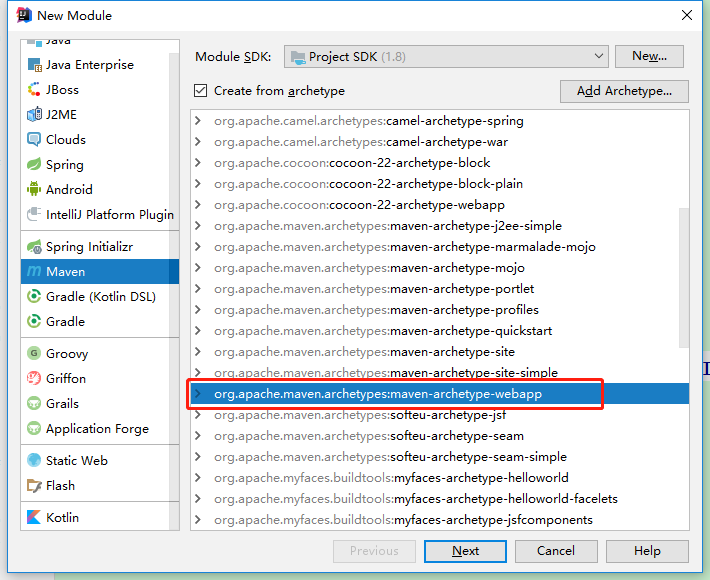Viewport: 710px width, 580px height.
Task: Expand the camel-archetype-spring node
Action: pos(197,121)
